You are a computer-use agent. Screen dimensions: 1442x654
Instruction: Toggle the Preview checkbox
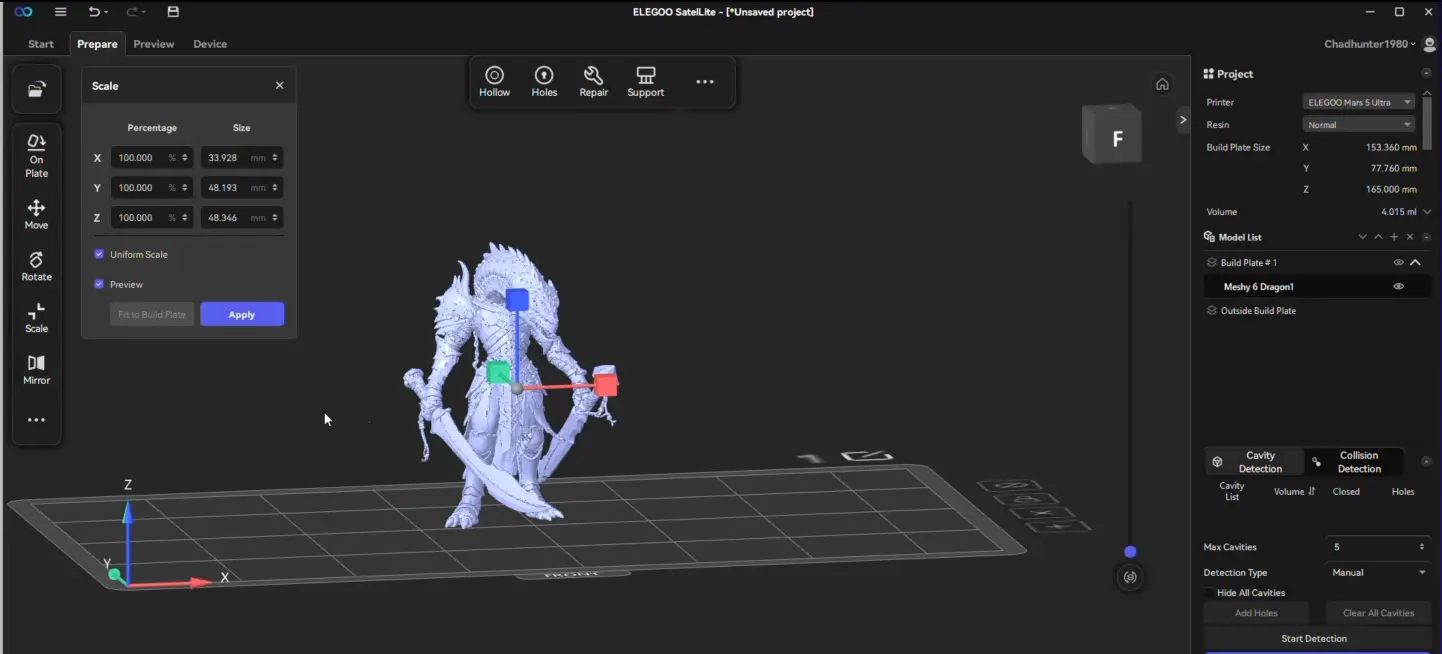pyautogui.click(x=99, y=284)
